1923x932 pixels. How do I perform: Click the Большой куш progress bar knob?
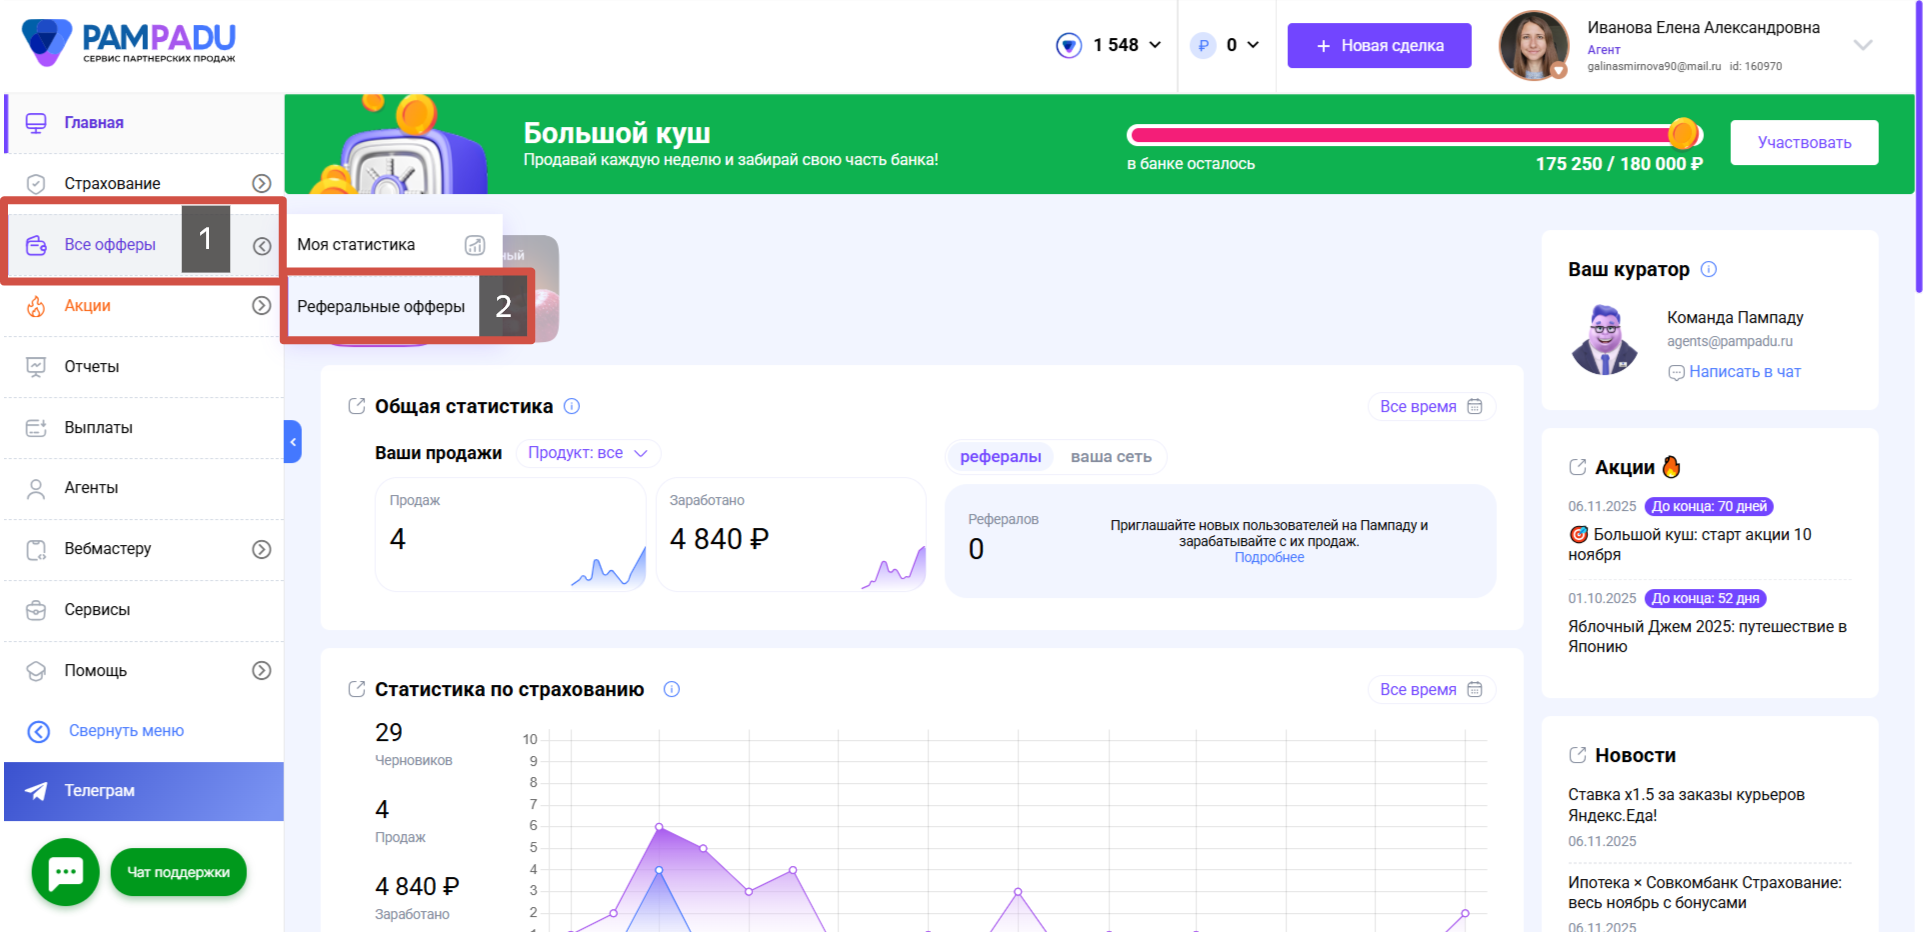(x=1683, y=134)
